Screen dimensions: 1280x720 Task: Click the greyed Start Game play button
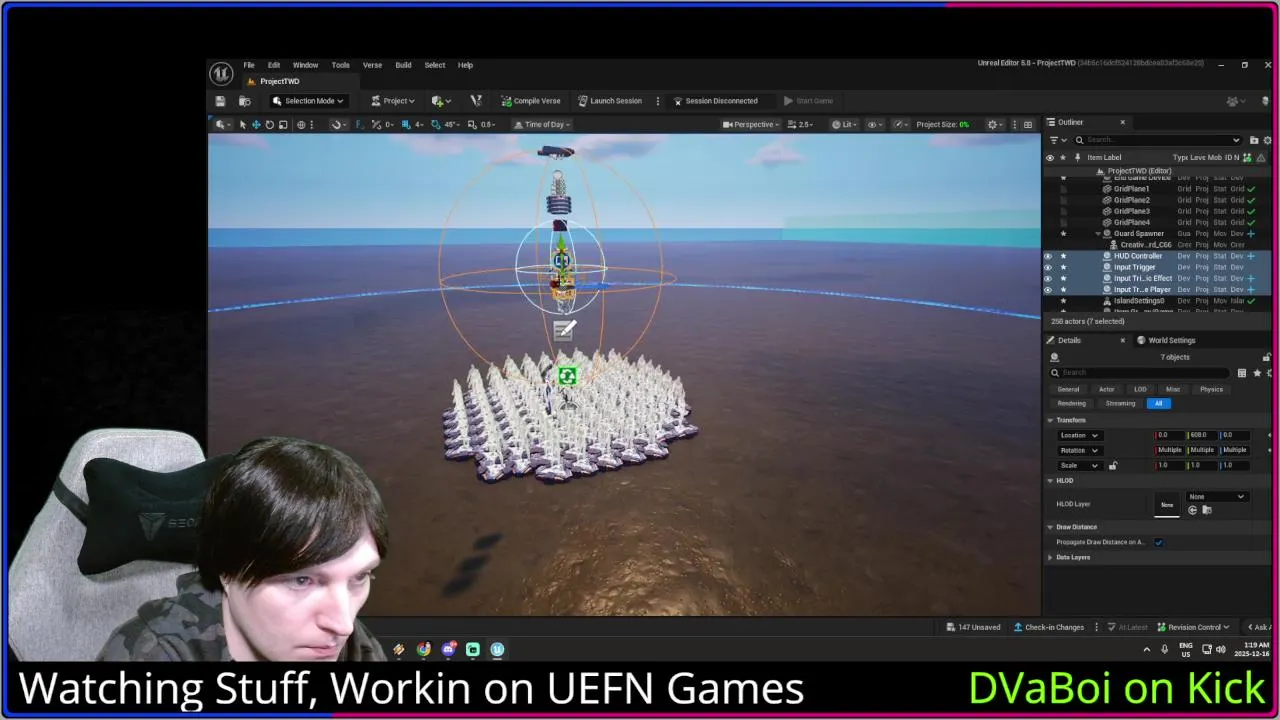point(808,101)
